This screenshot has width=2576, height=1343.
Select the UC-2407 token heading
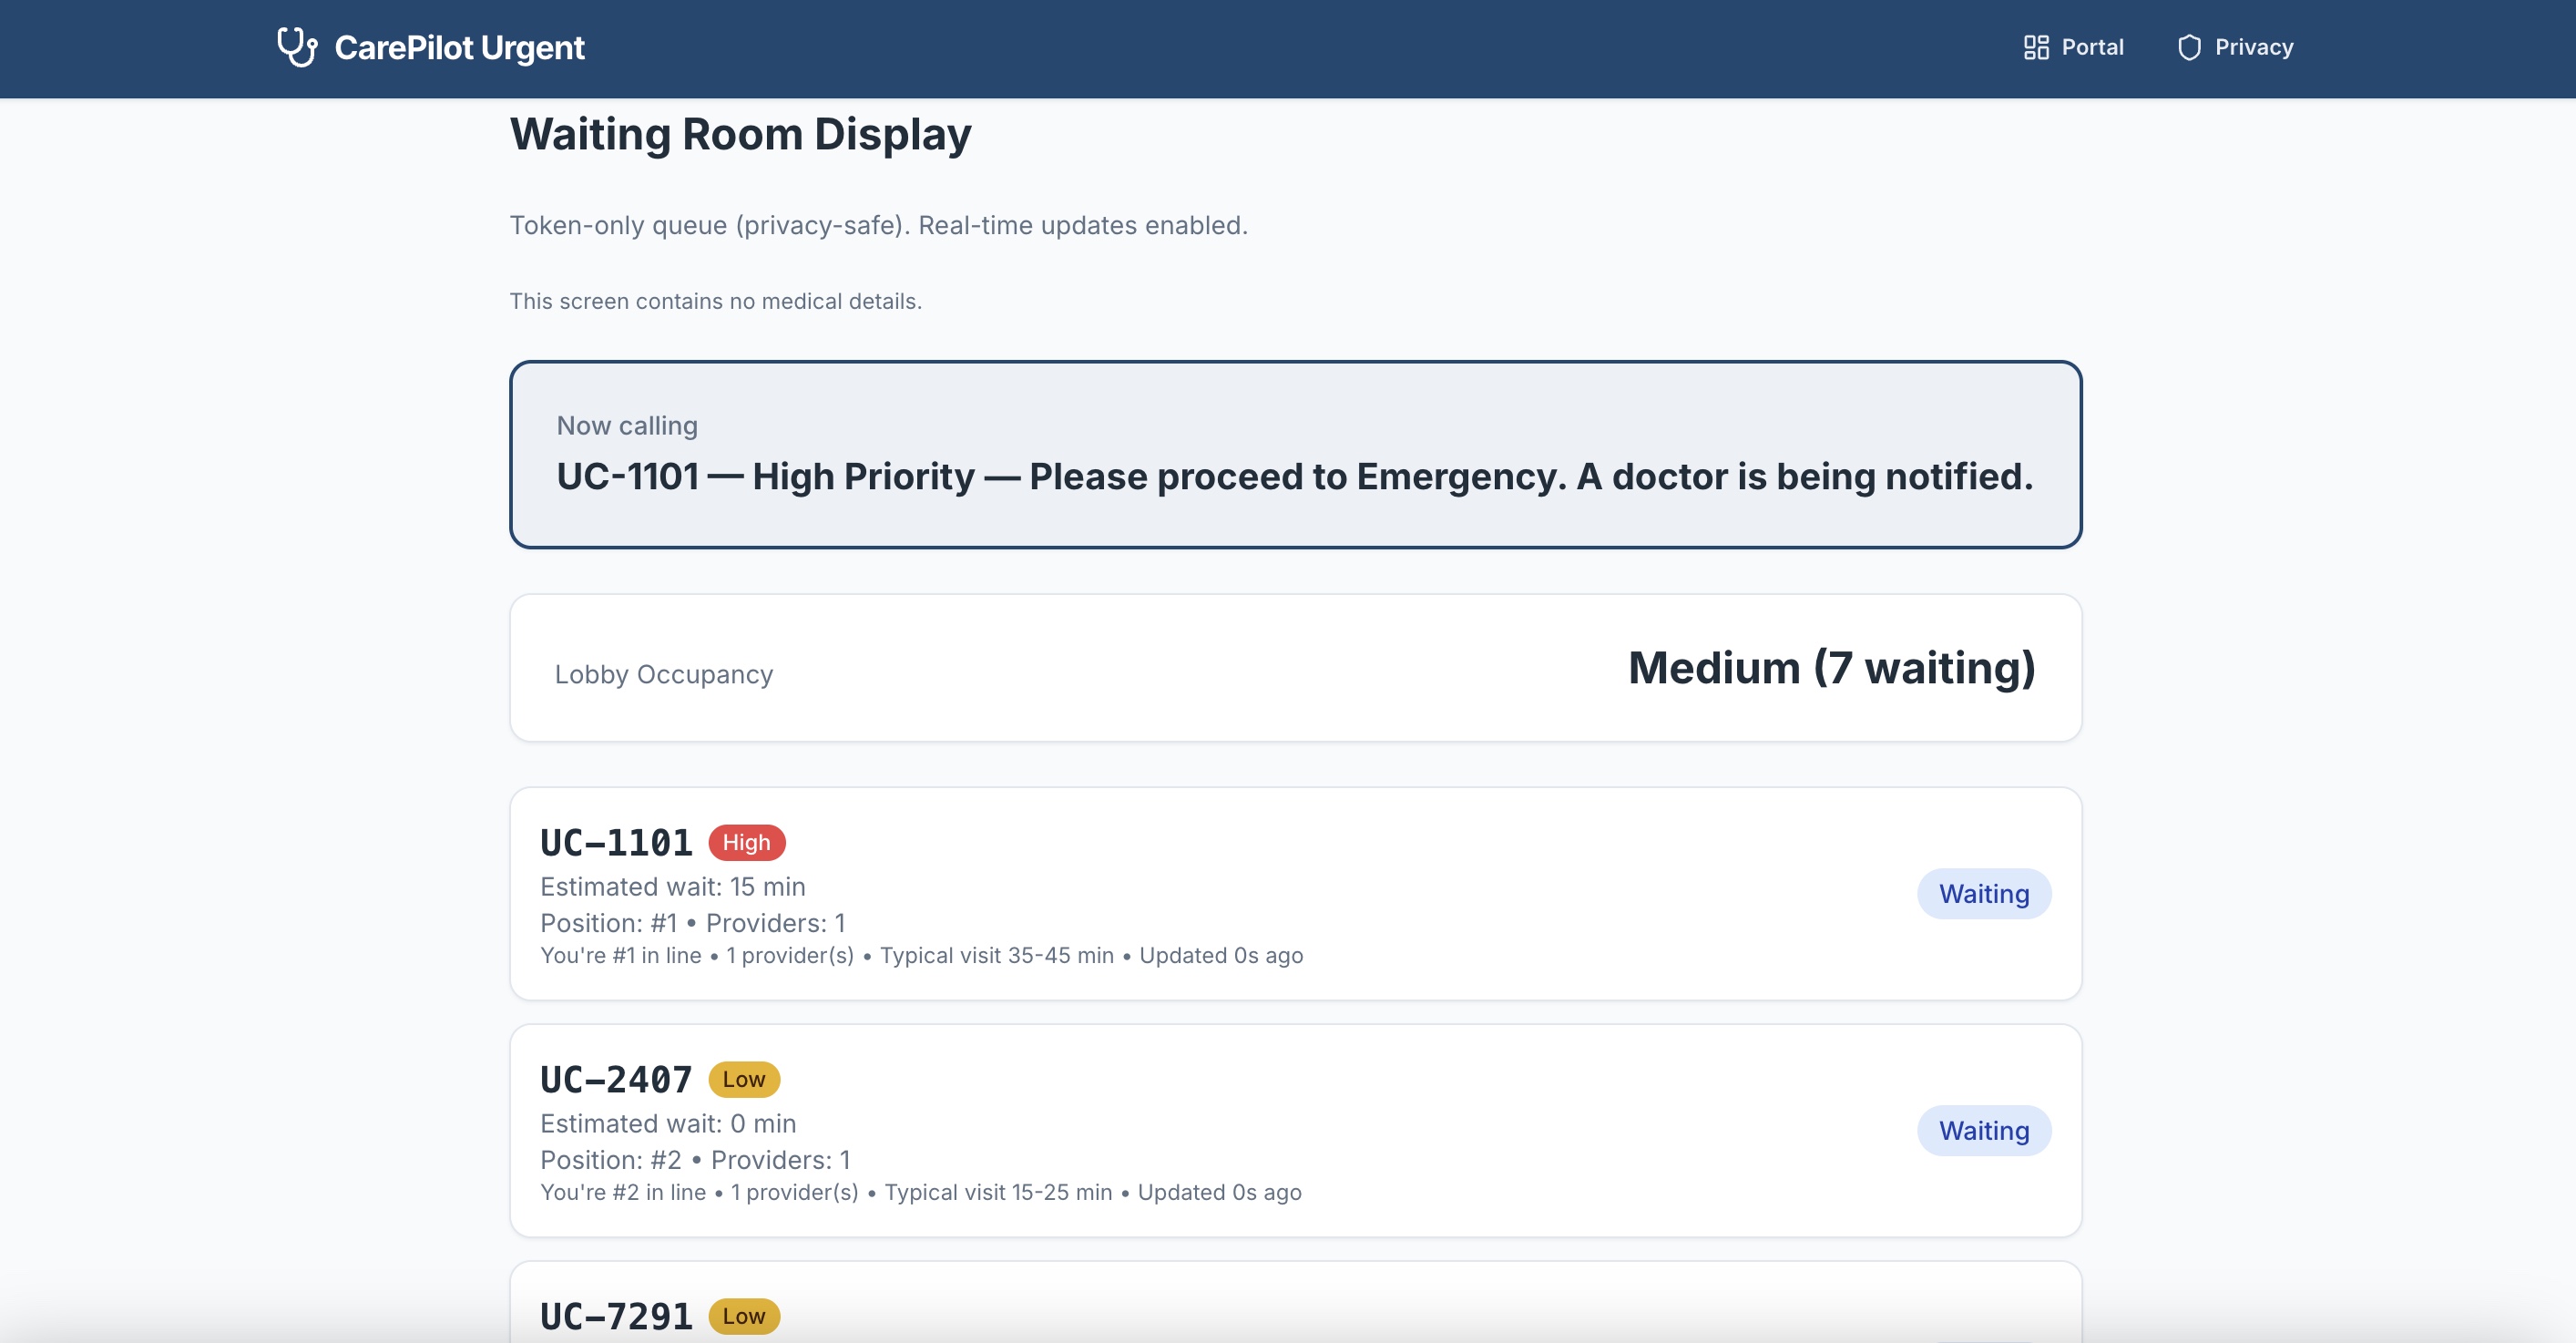point(616,1079)
